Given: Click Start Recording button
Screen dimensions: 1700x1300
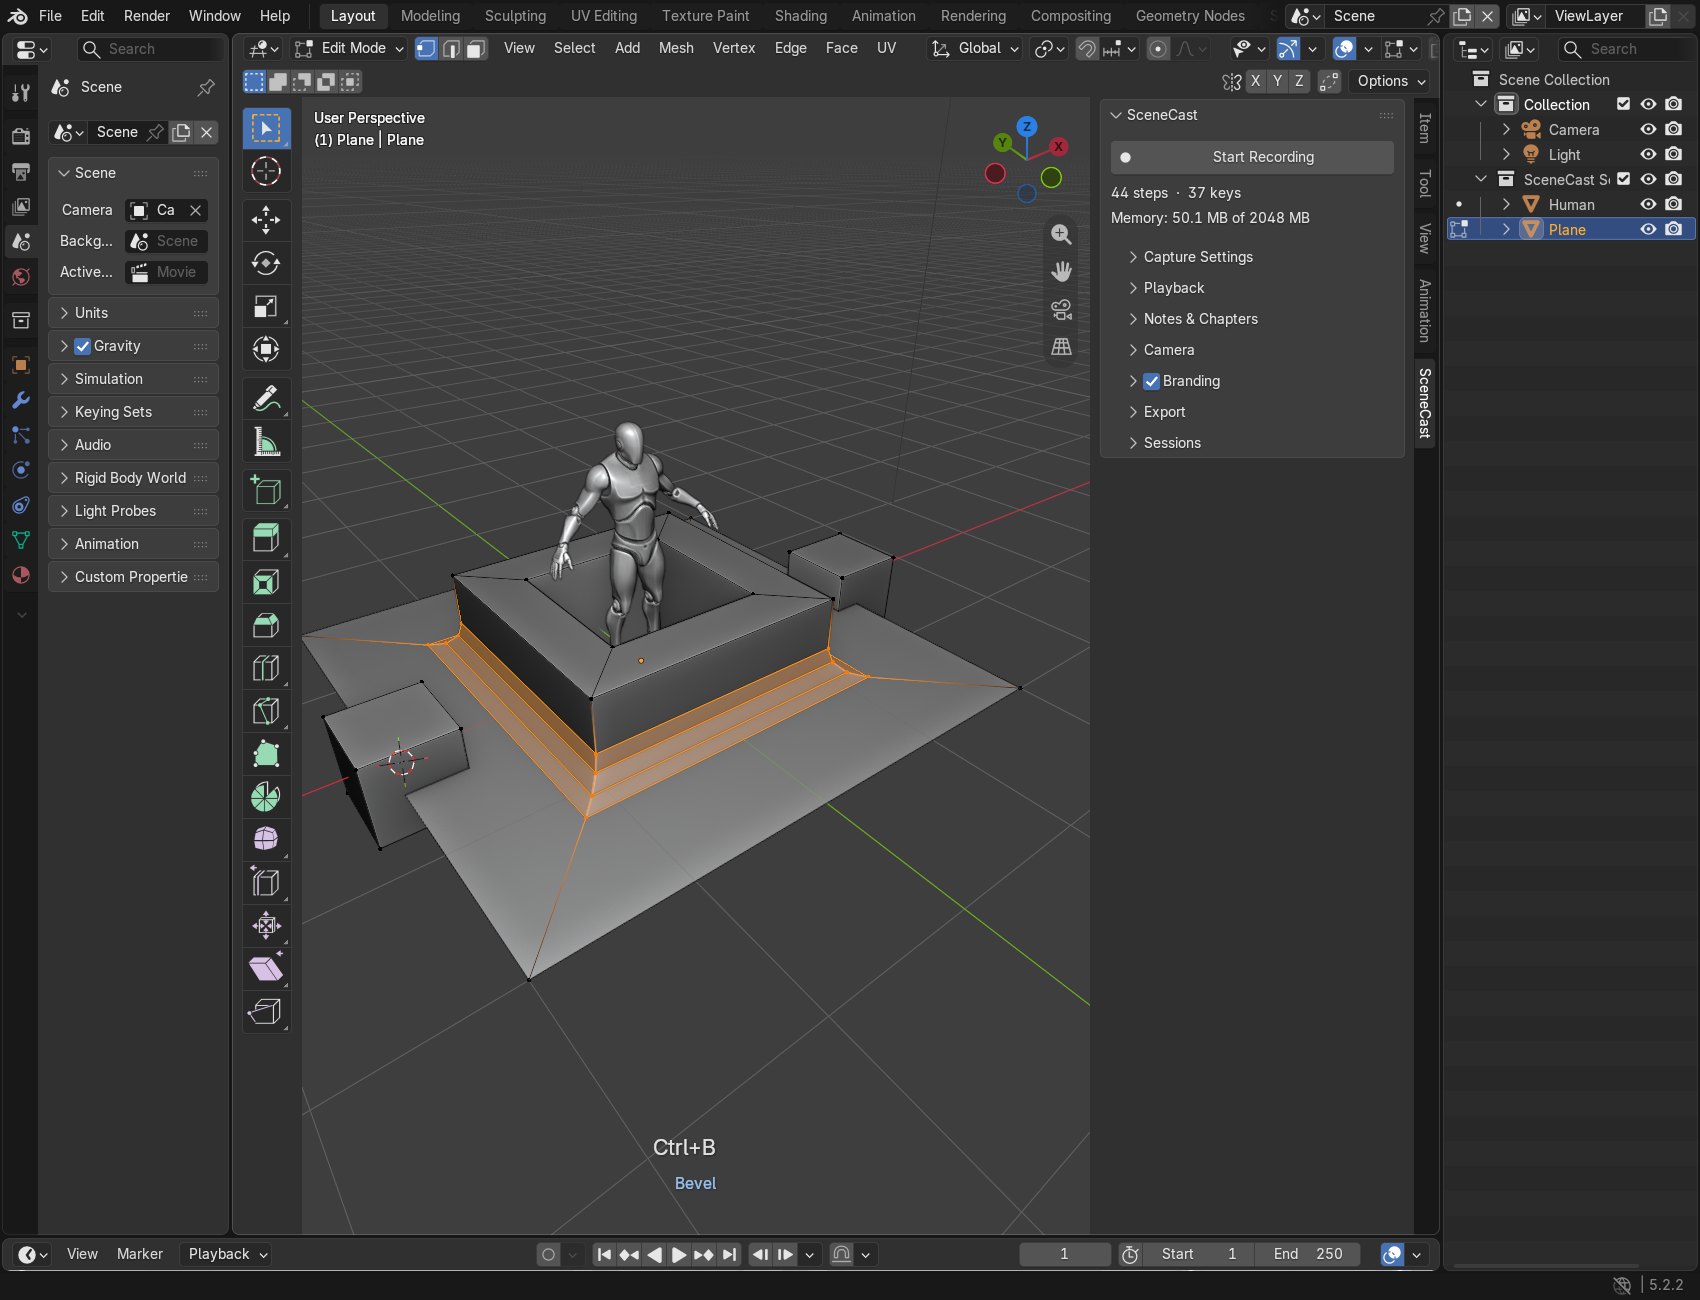Looking at the screenshot, I should 1252,157.
